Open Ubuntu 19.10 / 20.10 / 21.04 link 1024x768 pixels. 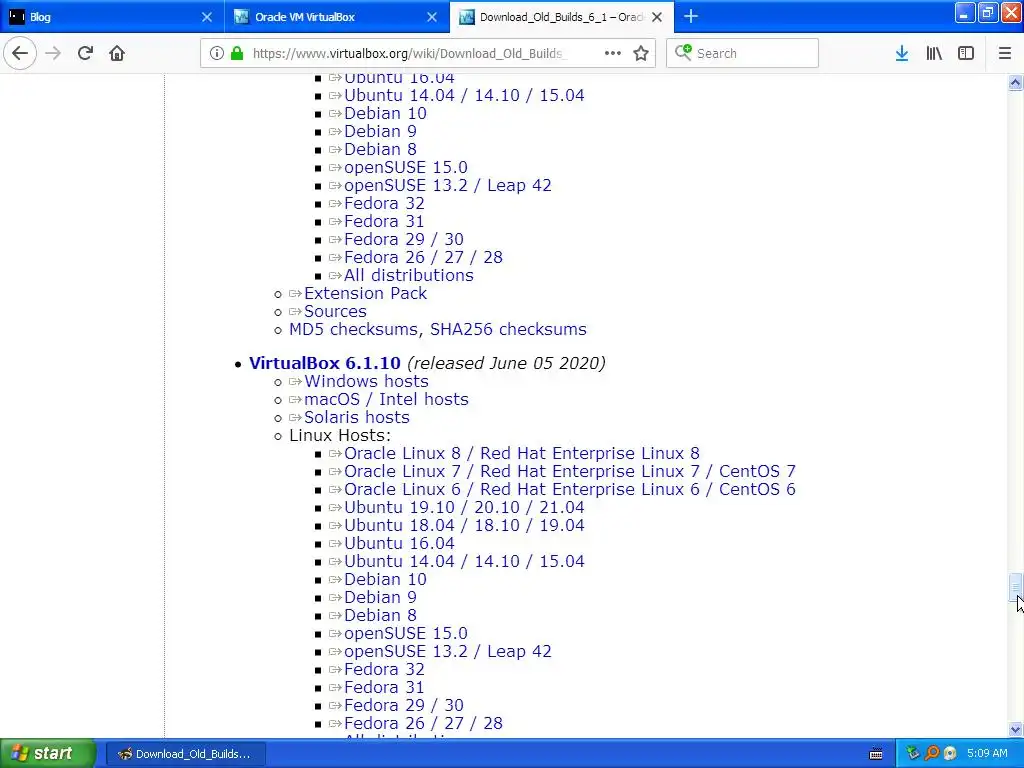coord(464,507)
